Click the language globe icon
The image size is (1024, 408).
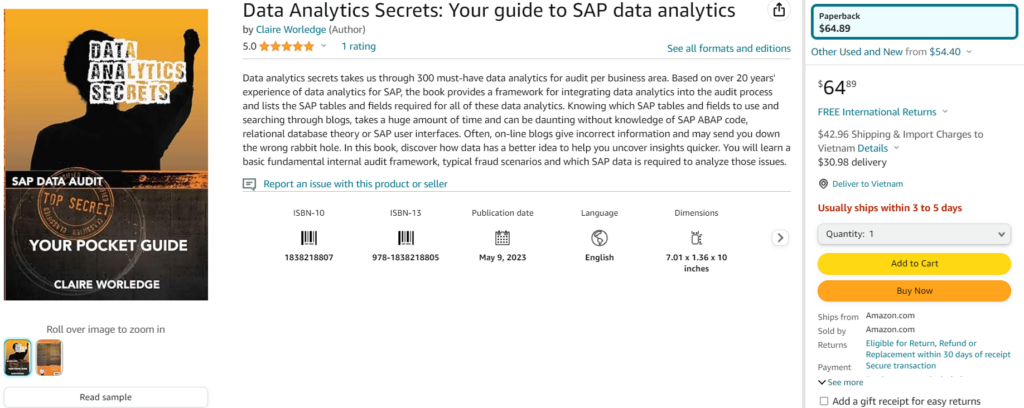tap(599, 238)
